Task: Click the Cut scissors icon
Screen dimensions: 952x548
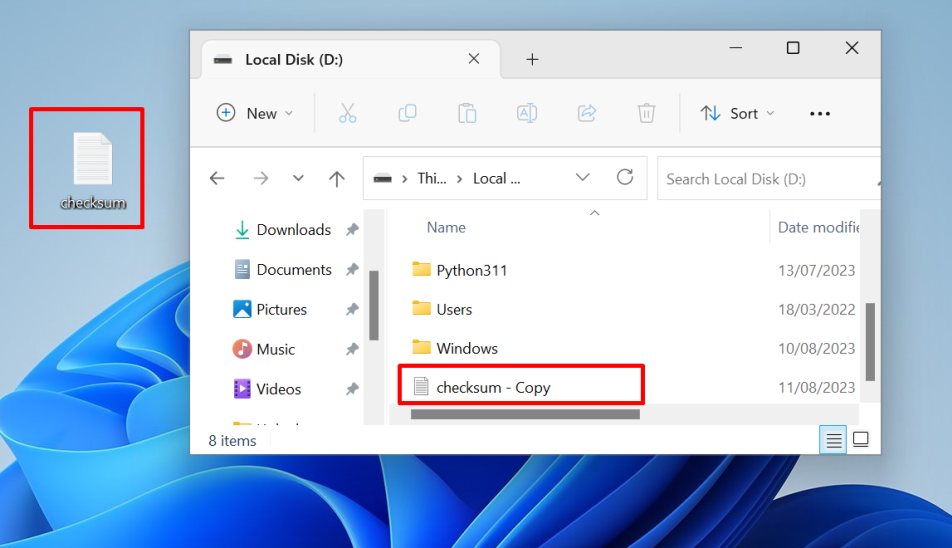Action: 347,113
